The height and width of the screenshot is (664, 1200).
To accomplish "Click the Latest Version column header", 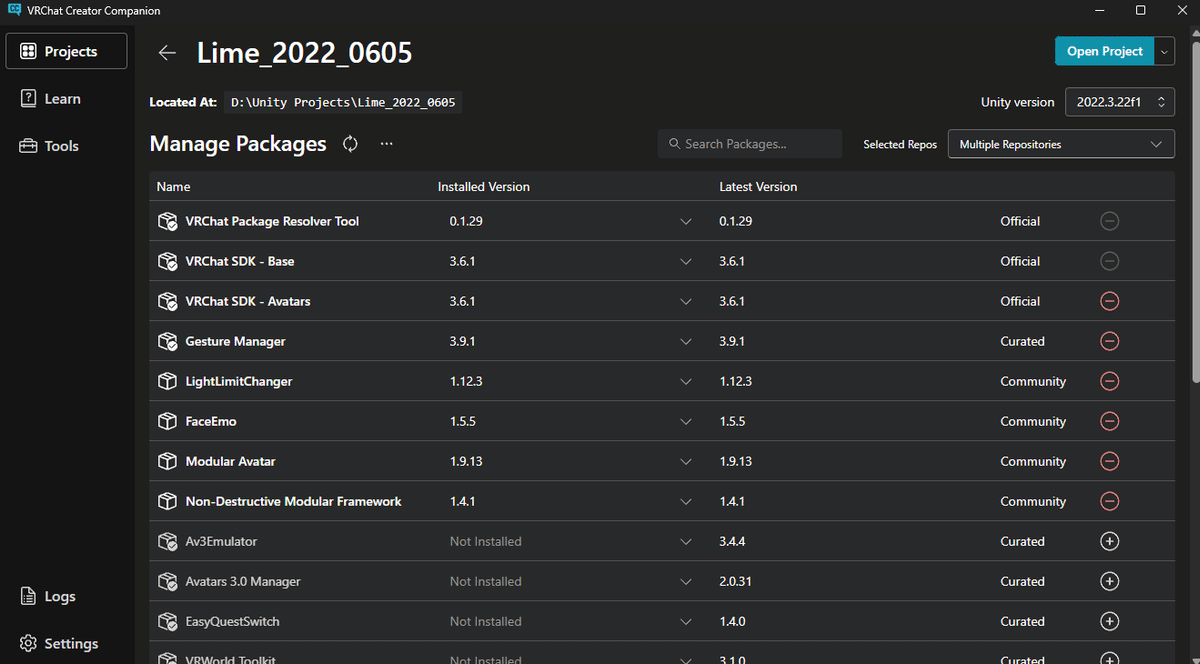I will (x=758, y=187).
